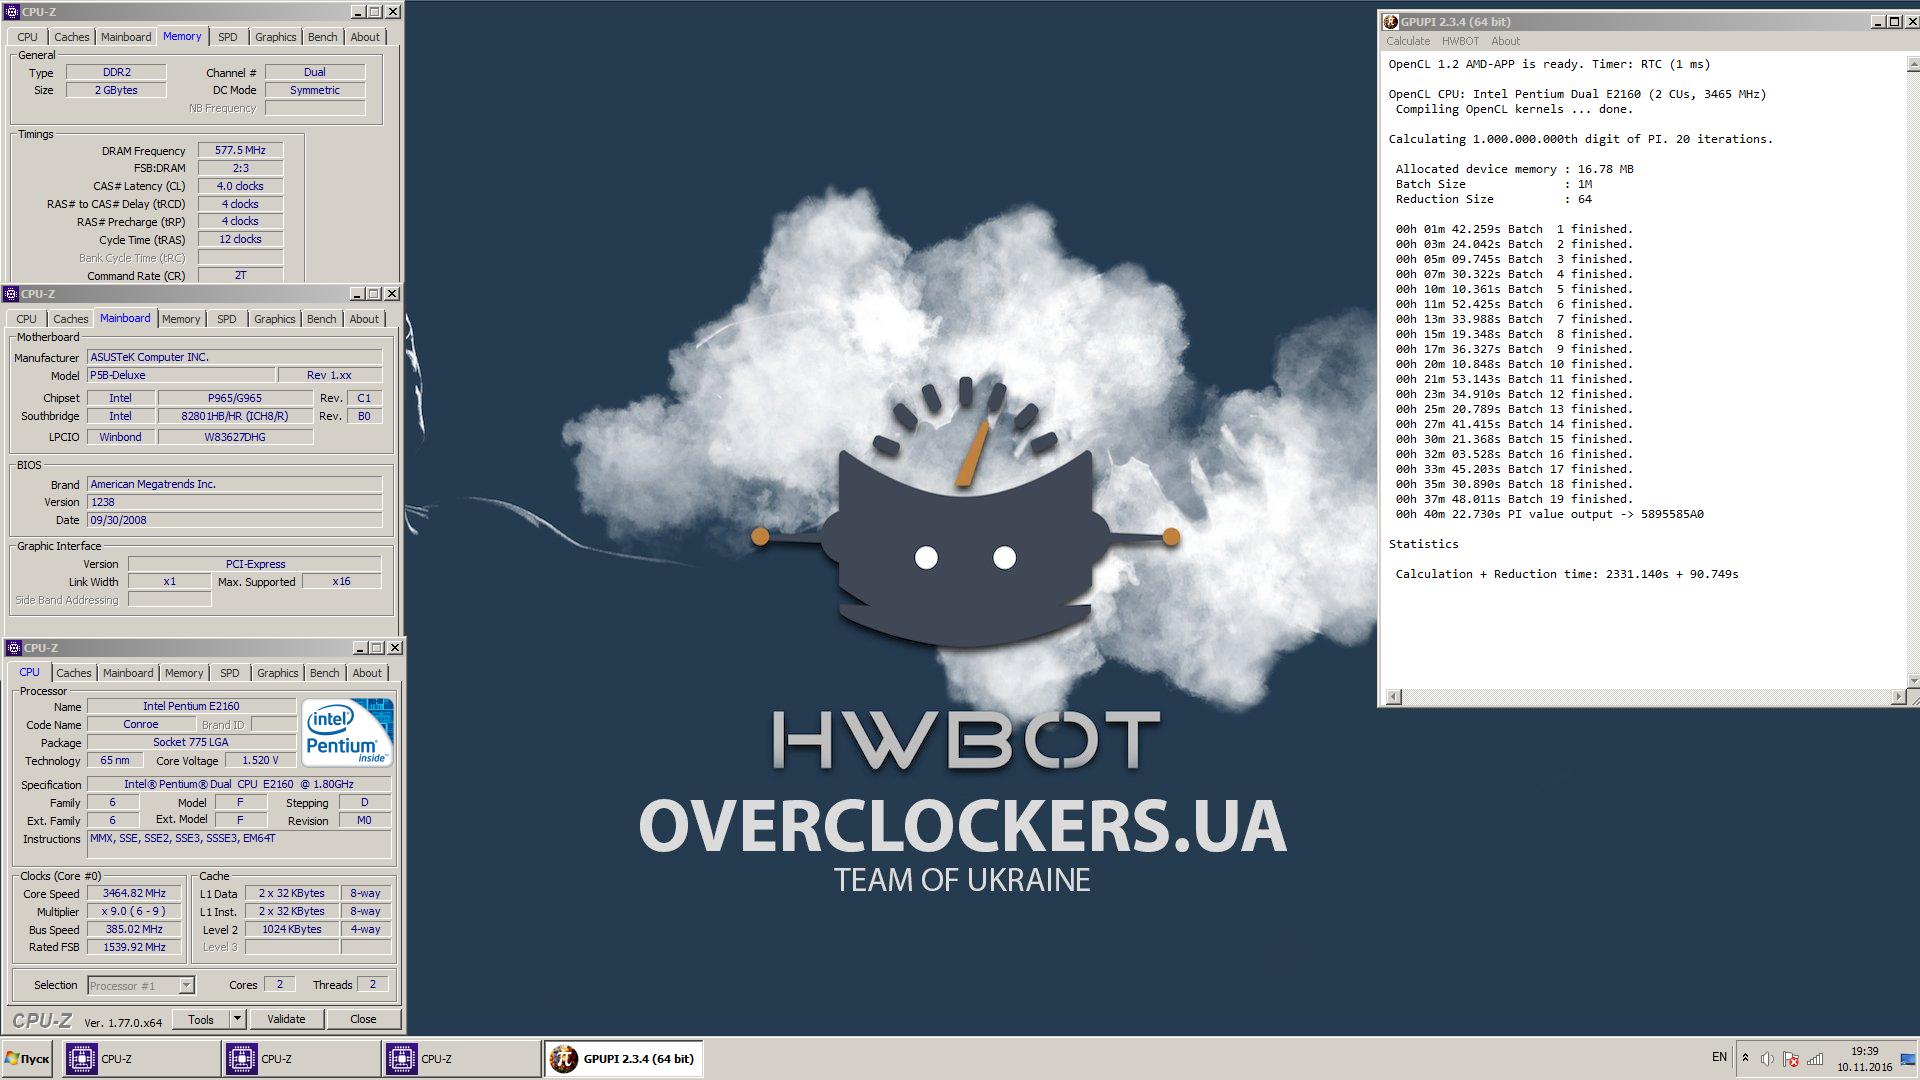Click Link Width x1 field
1920x1080 pixels.
coord(169,581)
